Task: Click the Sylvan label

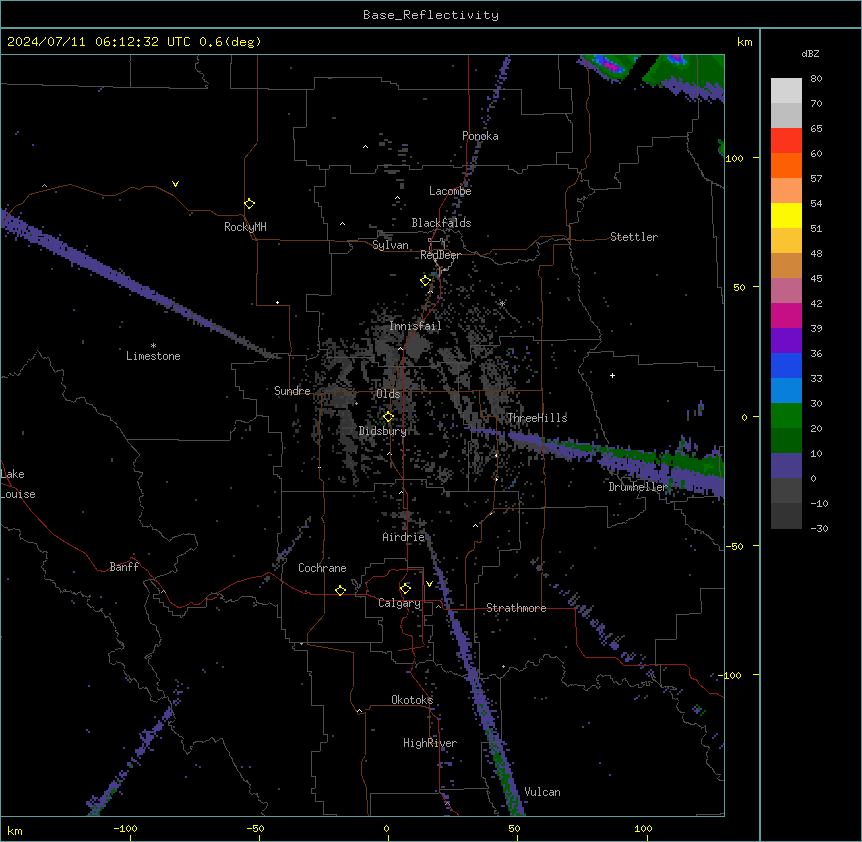Action: 390,245
